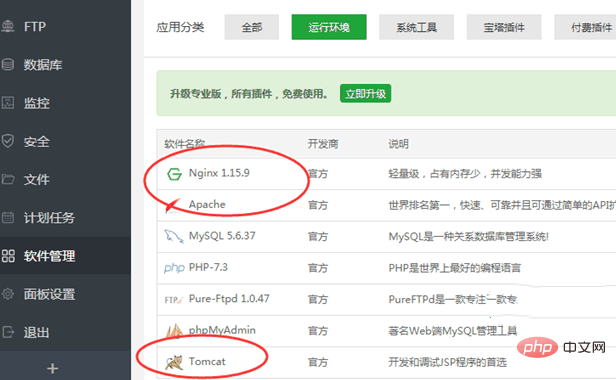616x380 pixels.
Task: Click the shield icon beside 安全
Action: pyautogui.click(x=8, y=141)
